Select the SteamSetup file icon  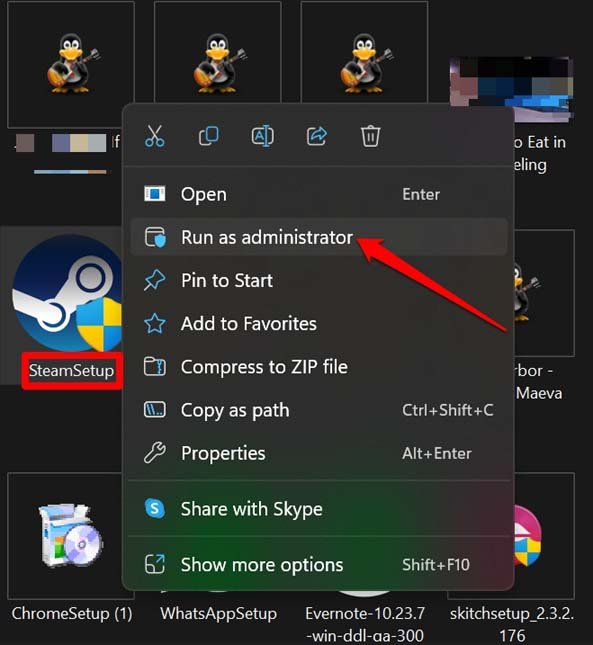click(x=67, y=293)
